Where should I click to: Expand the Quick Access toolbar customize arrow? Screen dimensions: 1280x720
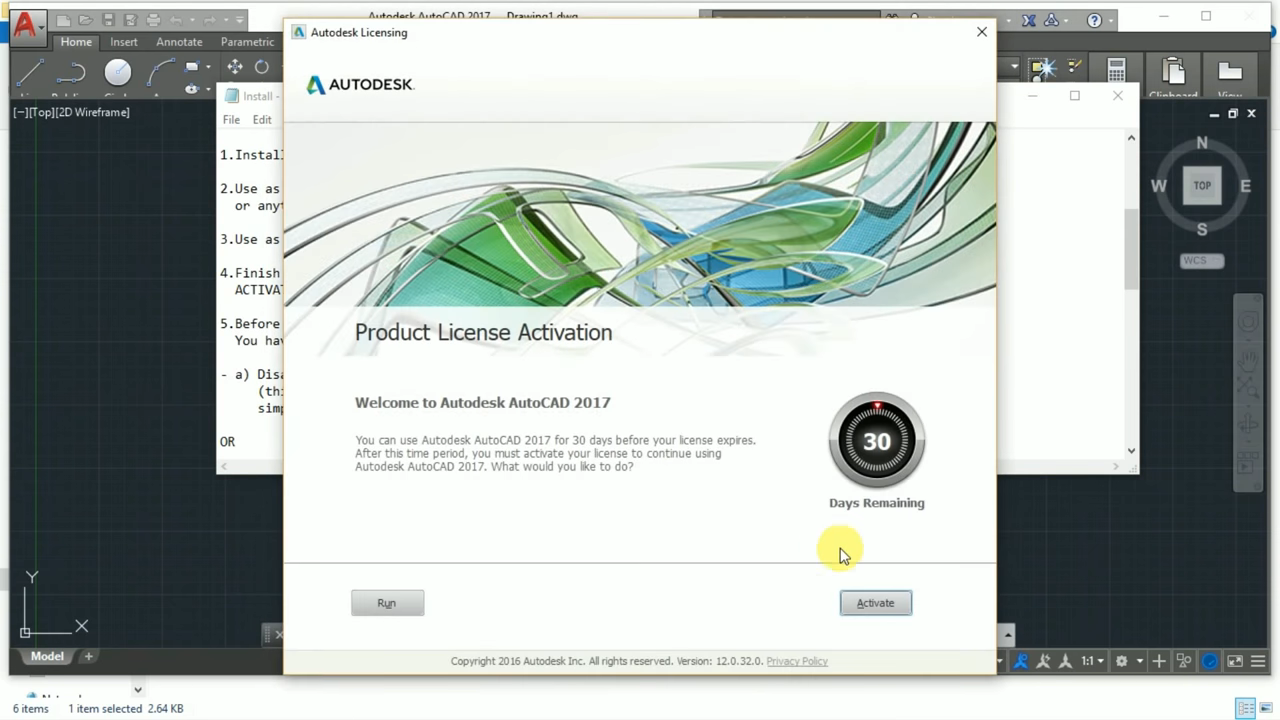point(241,20)
